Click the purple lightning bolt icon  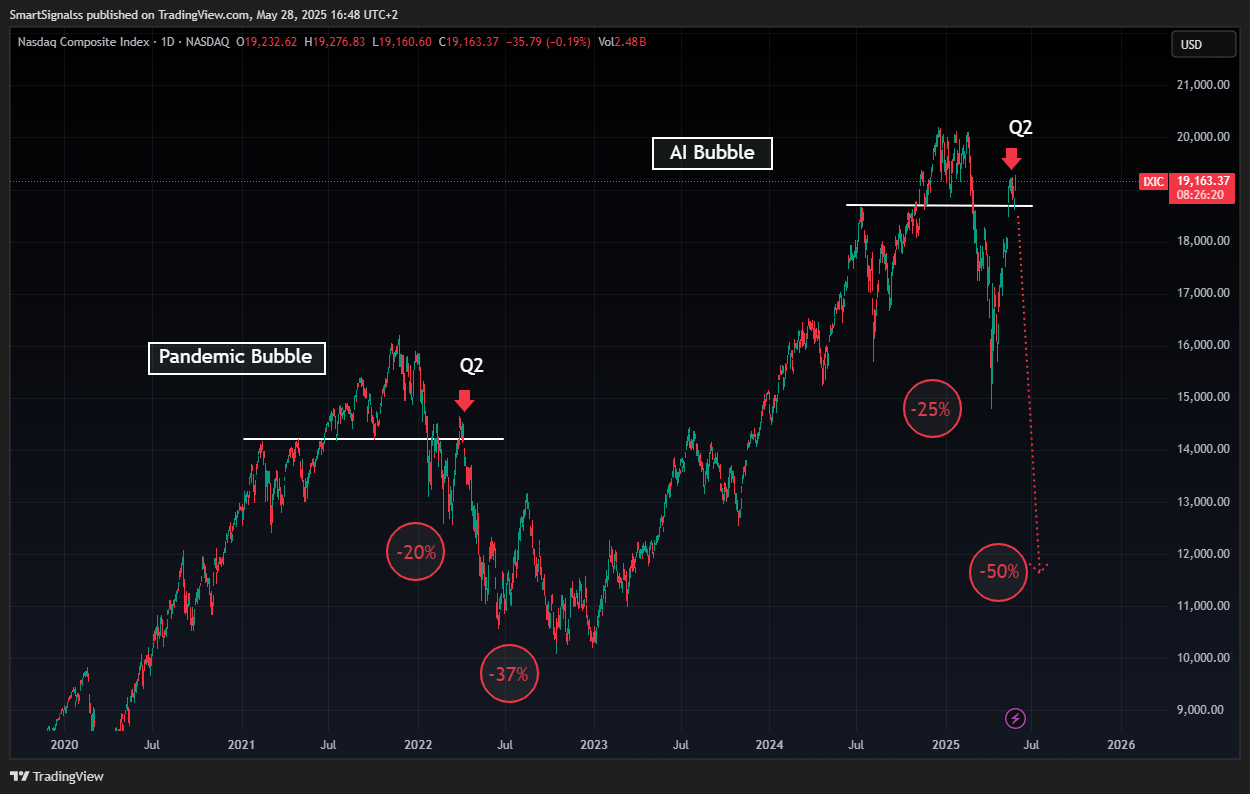coord(1015,718)
